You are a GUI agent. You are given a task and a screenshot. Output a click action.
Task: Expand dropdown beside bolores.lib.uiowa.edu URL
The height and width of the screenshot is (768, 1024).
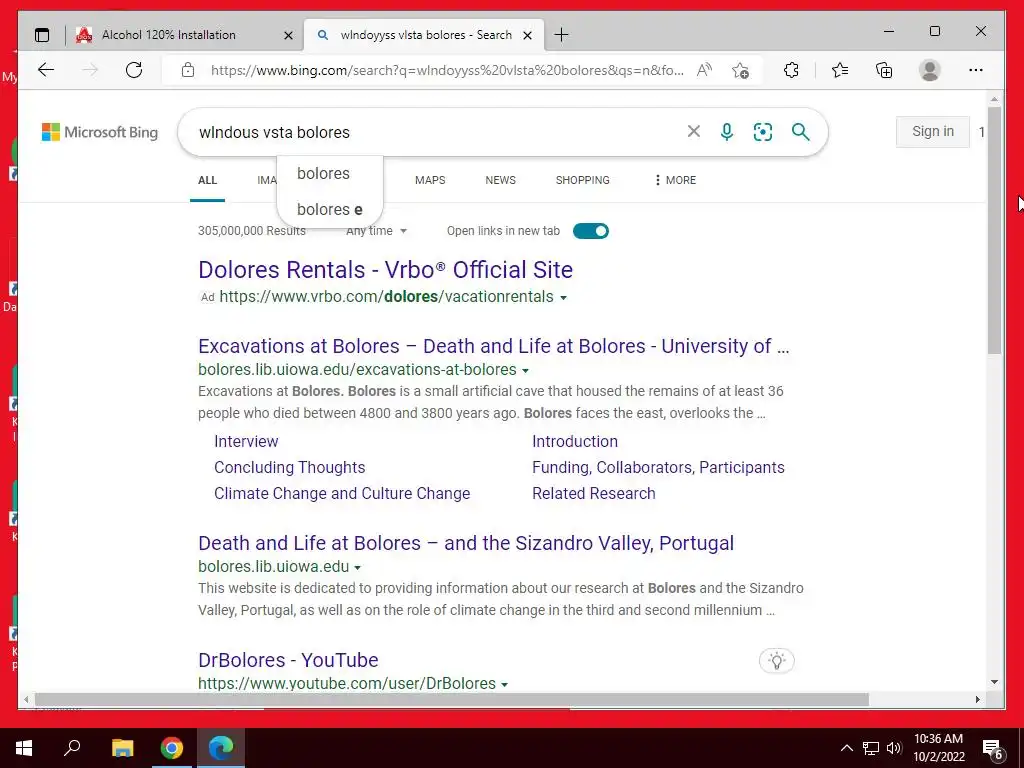pos(357,568)
